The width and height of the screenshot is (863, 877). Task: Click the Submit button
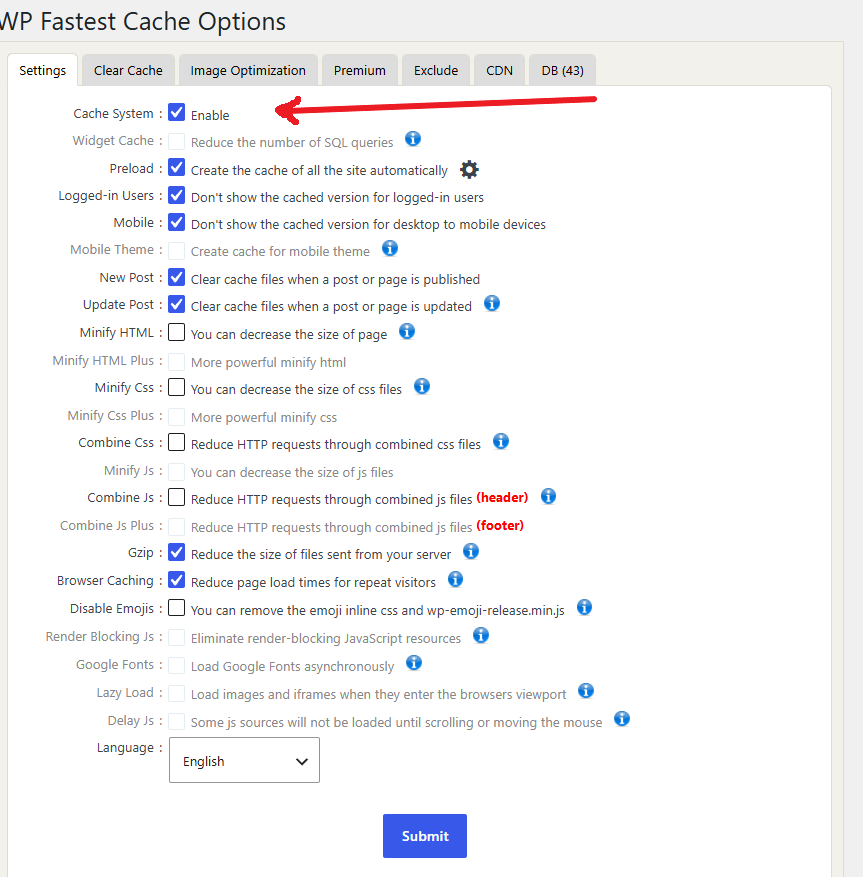(x=425, y=836)
